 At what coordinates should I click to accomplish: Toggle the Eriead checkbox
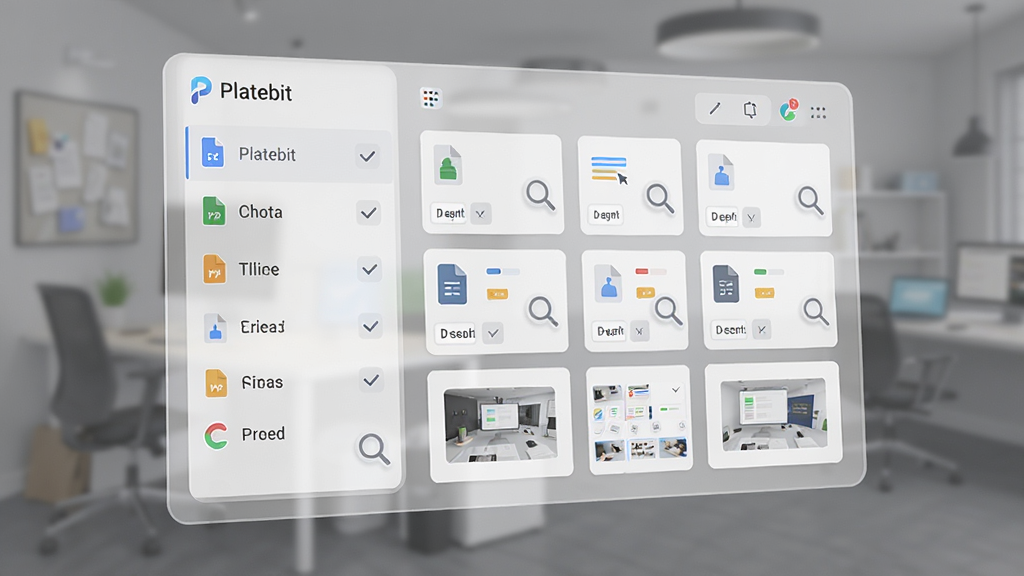click(x=370, y=326)
